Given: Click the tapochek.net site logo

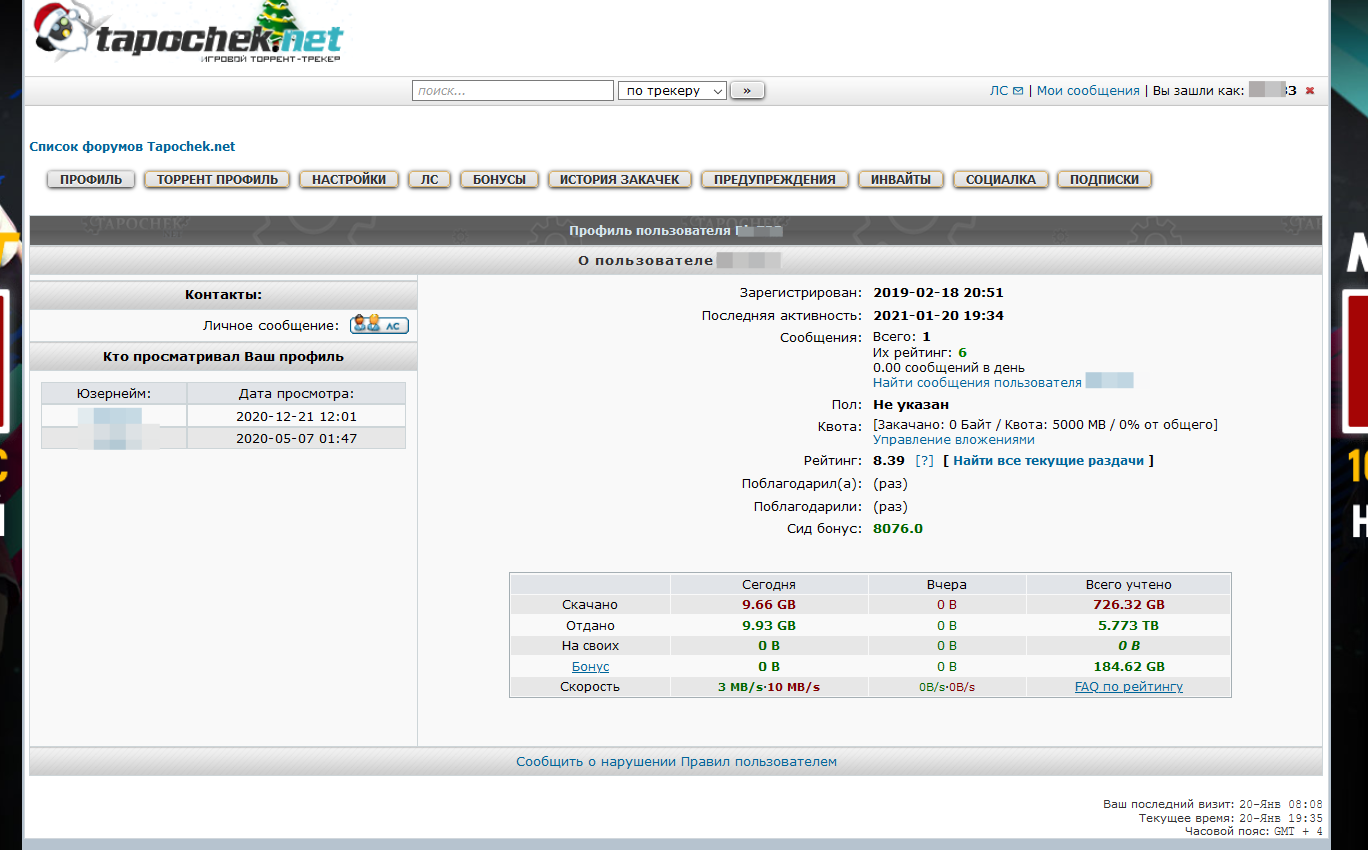Looking at the screenshot, I should click(x=190, y=38).
